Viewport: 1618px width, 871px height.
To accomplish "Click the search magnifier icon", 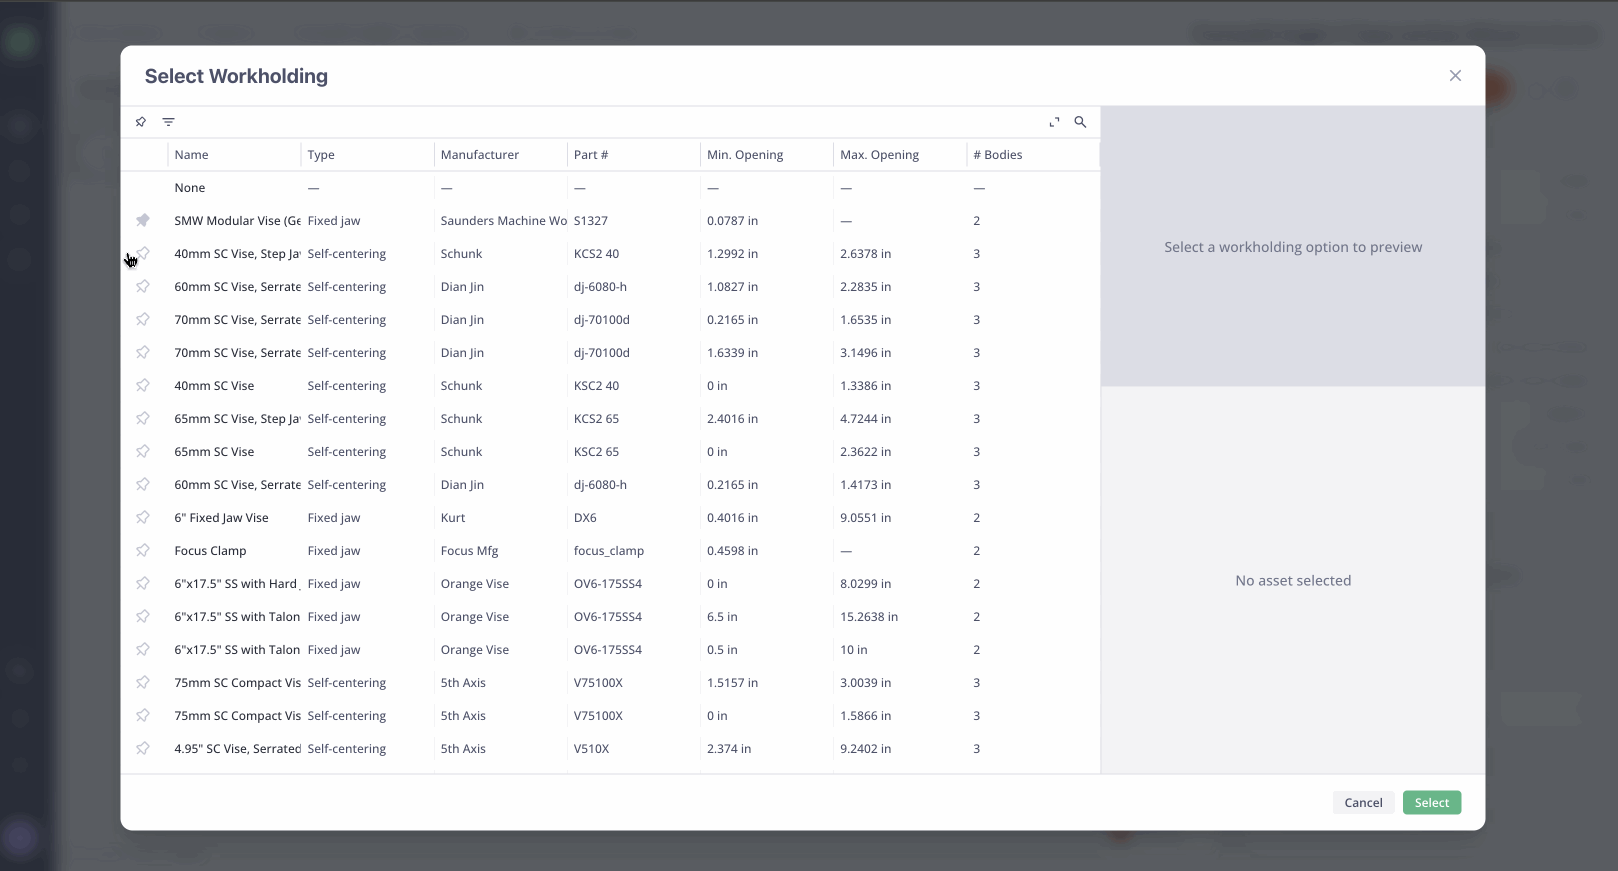I will (x=1080, y=122).
